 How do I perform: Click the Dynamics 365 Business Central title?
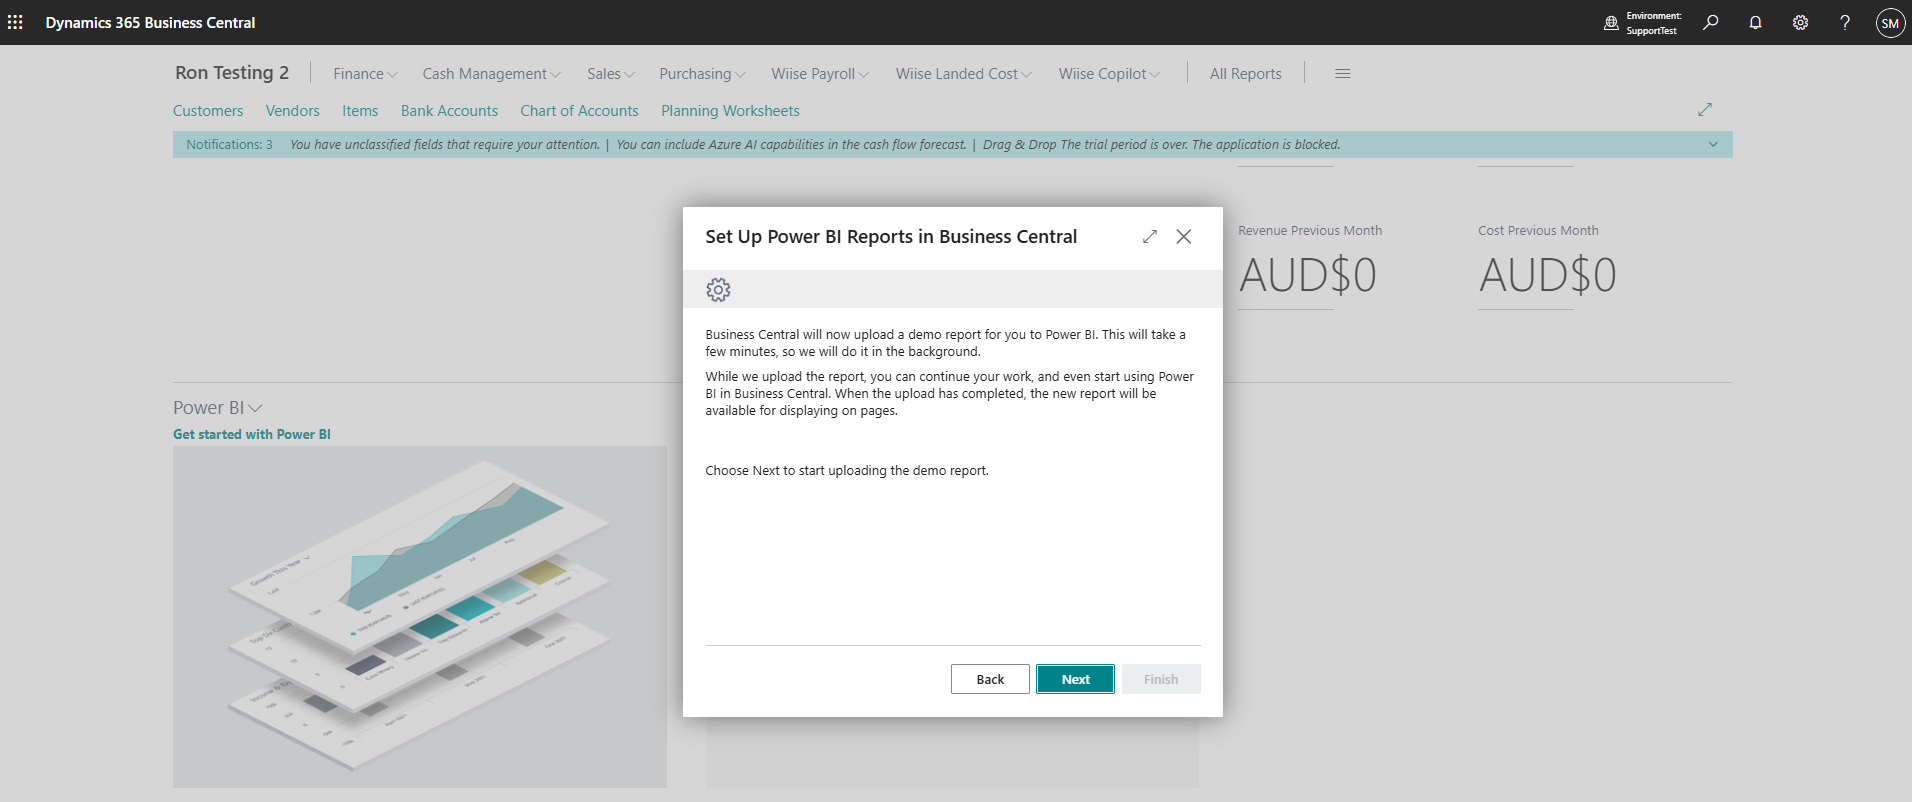click(x=150, y=22)
